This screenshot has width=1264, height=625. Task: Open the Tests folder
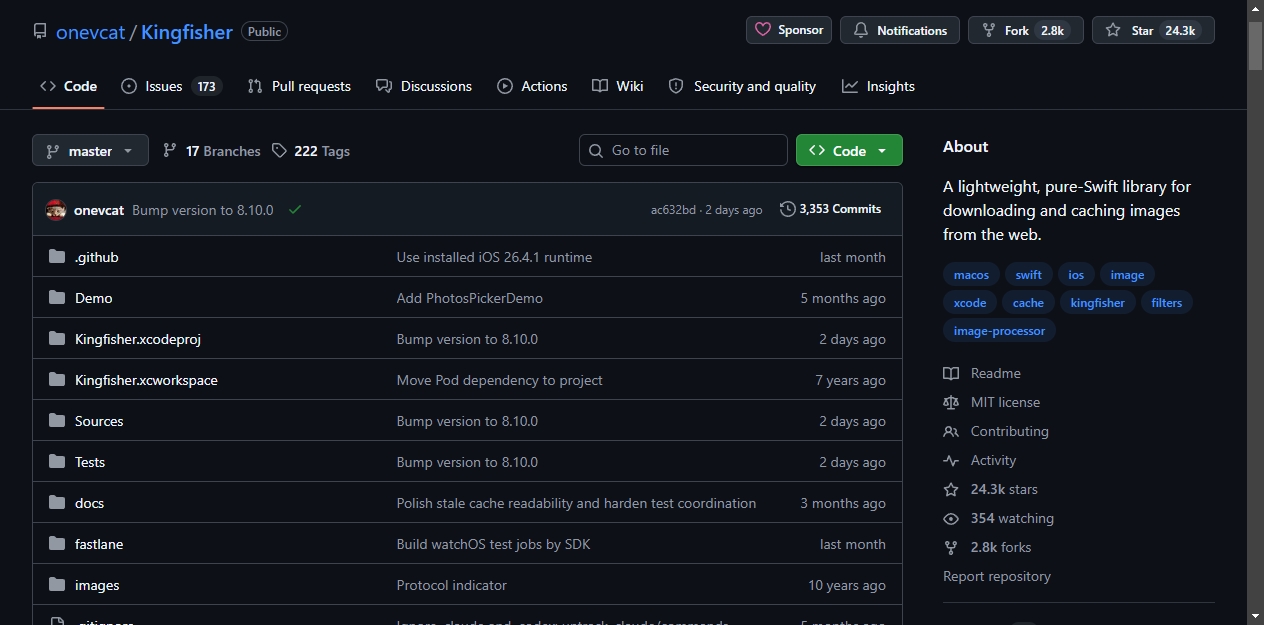click(x=90, y=462)
